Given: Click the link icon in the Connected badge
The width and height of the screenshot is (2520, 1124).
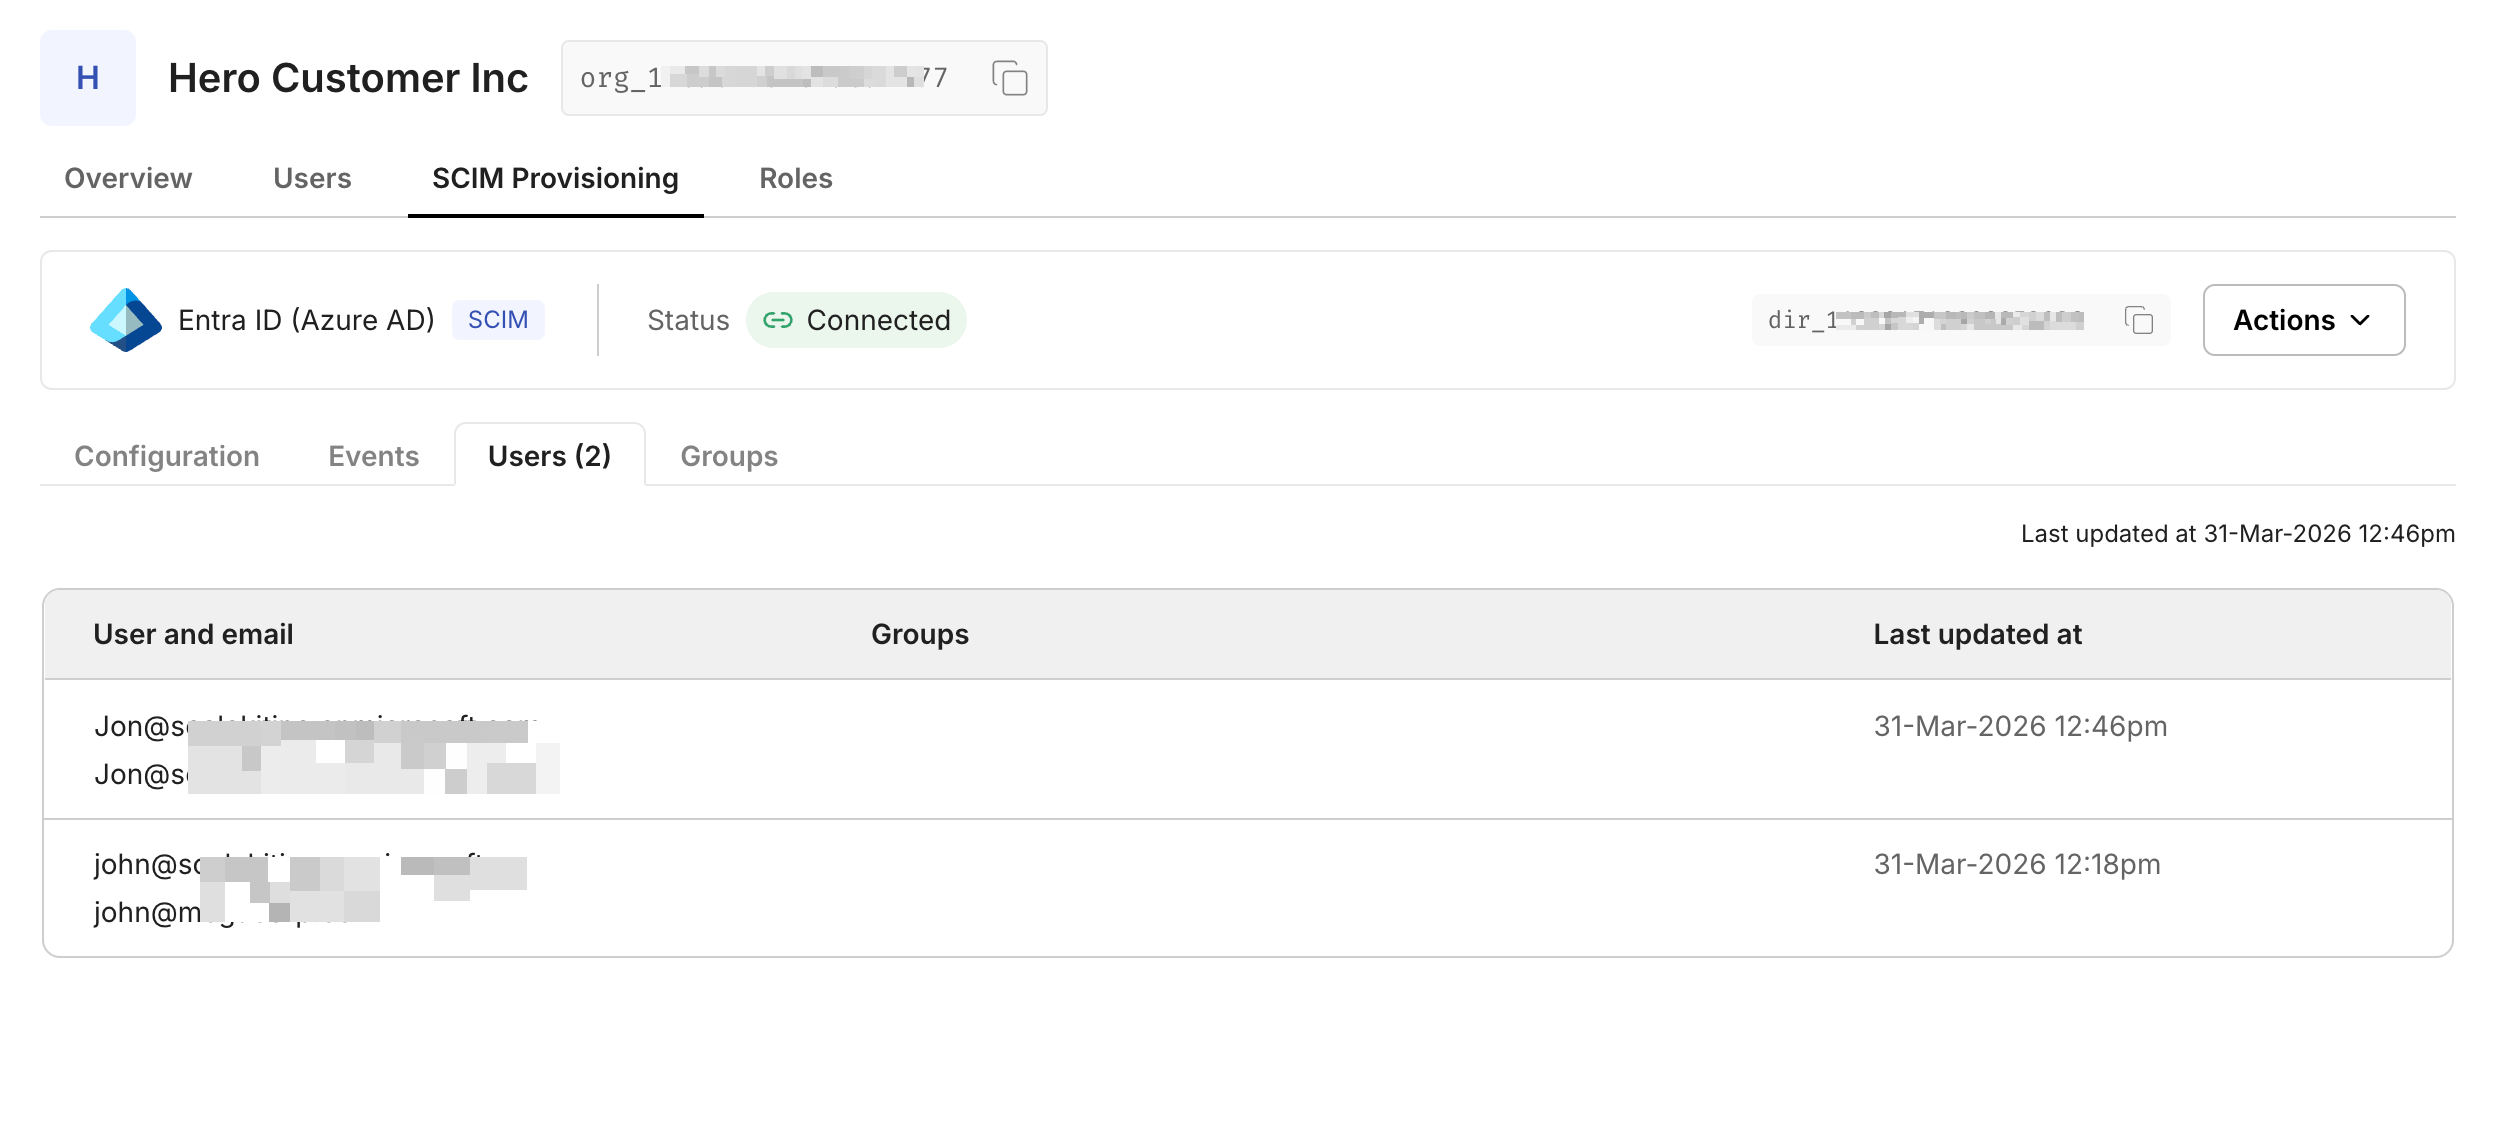Looking at the screenshot, I should [779, 320].
